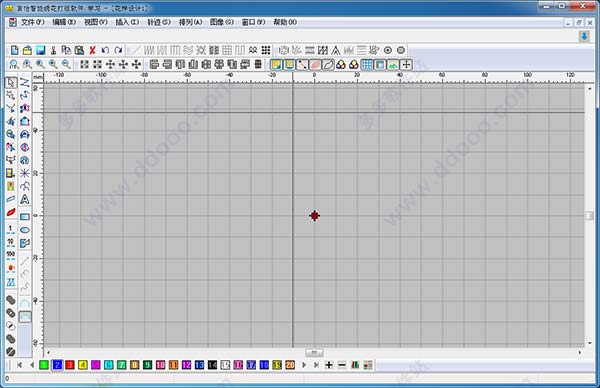Click the next colors arrow in palette
Image resolution: width=600 pixels, height=388 pixels.
pyautogui.click(x=304, y=365)
